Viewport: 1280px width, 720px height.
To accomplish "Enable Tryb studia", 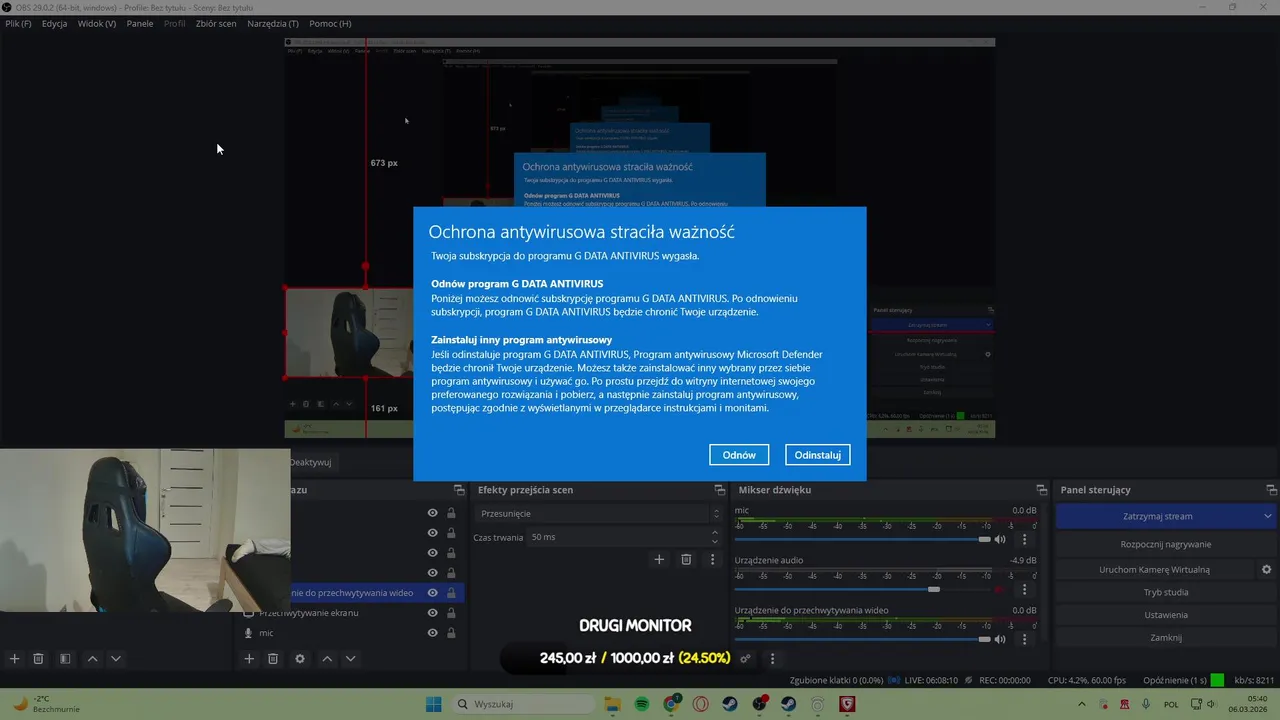I will (x=1166, y=592).
